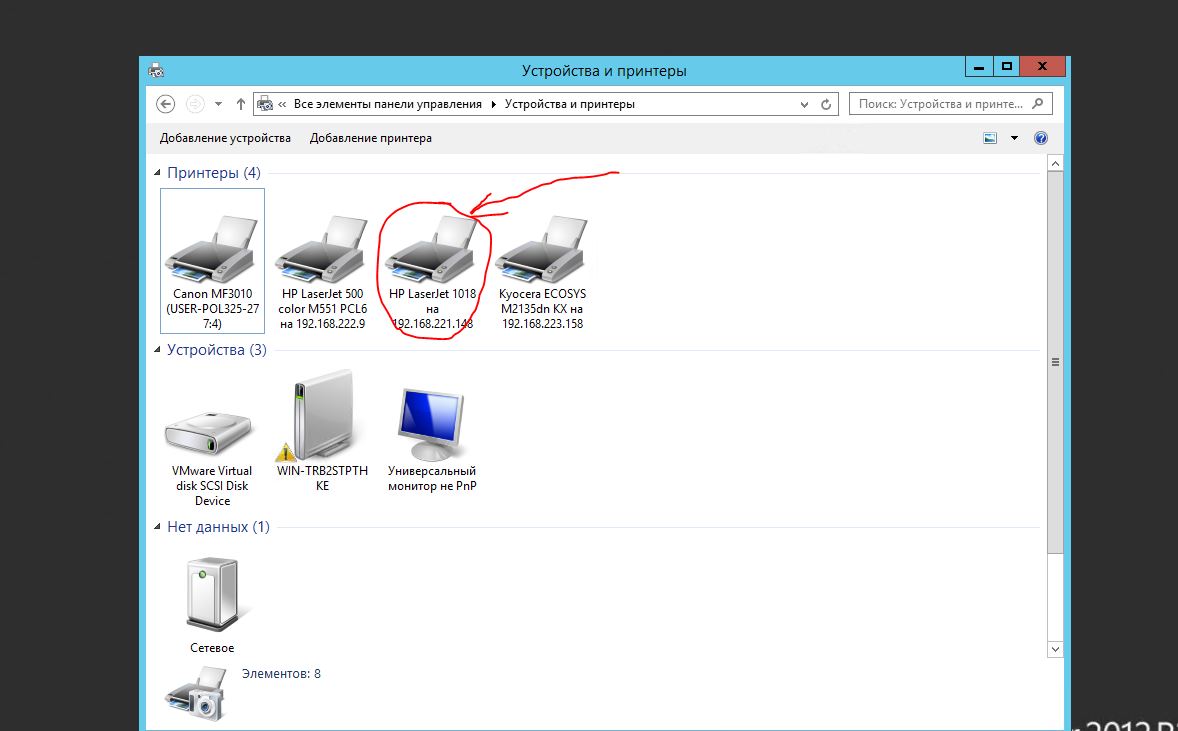Close the Devices and Printers window
Image resolution: width=1178 pixels, height=731 pixels.
(x=1043, y=67)
